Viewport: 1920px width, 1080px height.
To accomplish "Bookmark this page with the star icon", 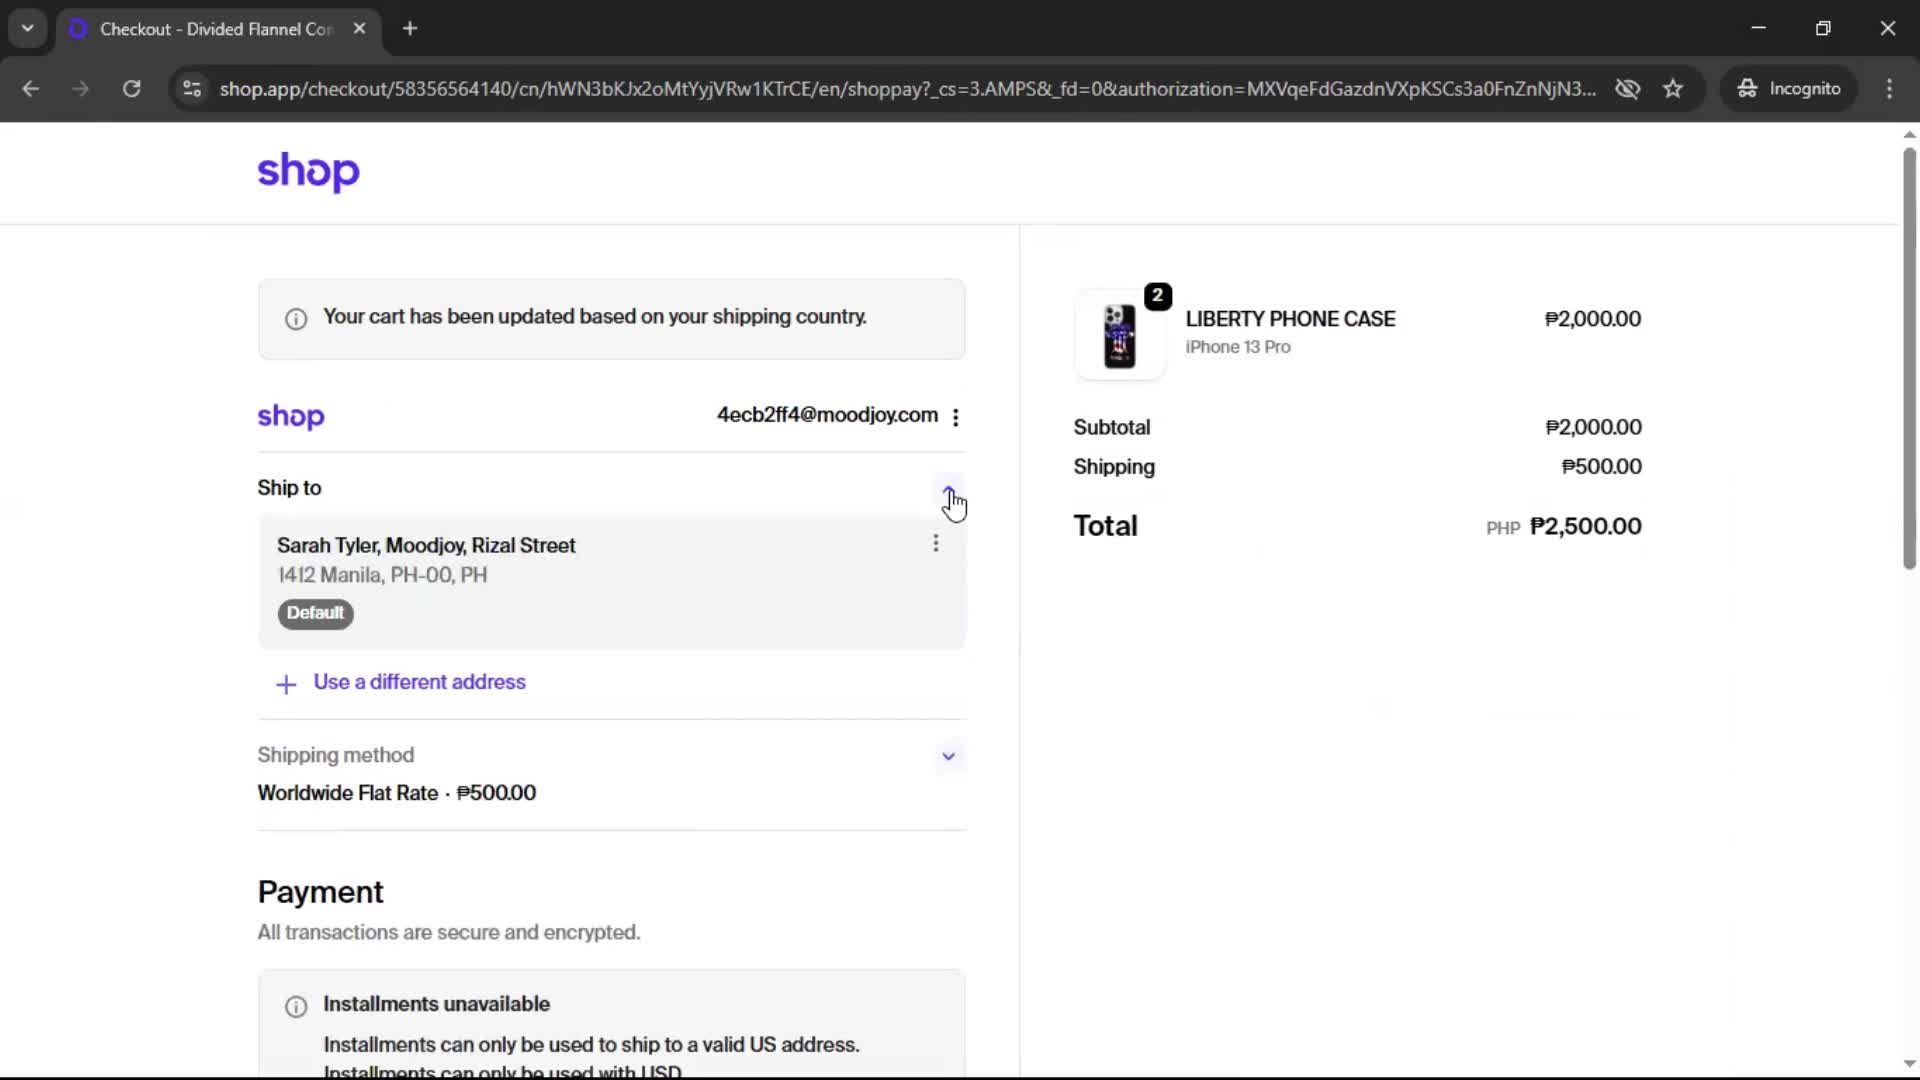I will 1673,89.
